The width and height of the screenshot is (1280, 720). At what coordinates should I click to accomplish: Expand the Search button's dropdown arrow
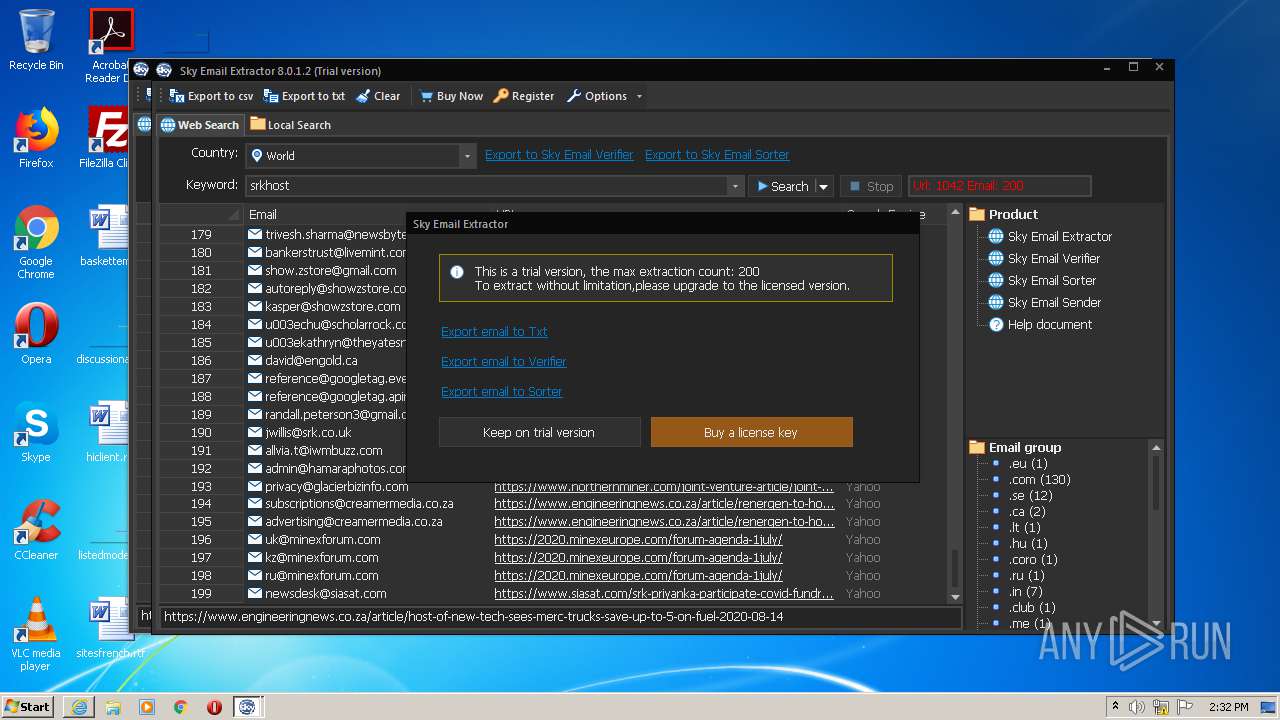824,186
